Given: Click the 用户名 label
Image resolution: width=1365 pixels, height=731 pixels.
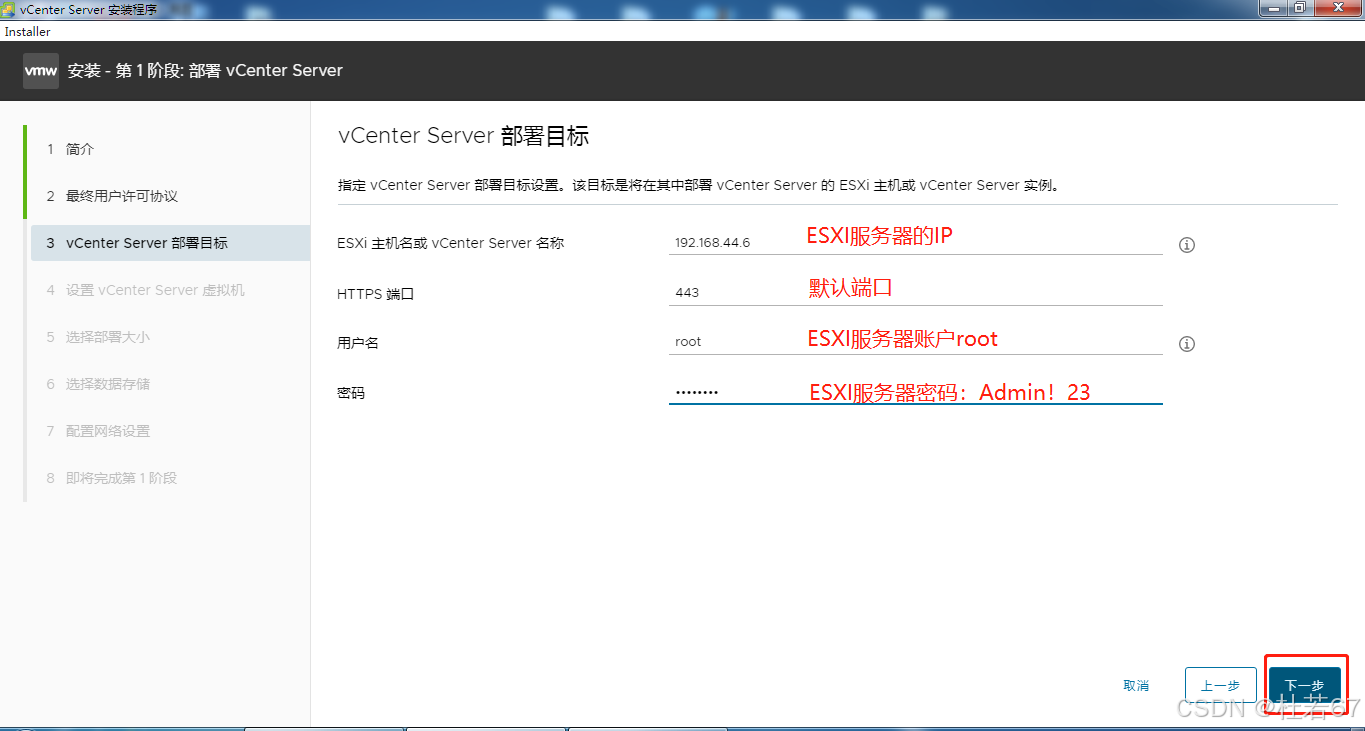Looking at the screenshot, I should click(358, 343).
